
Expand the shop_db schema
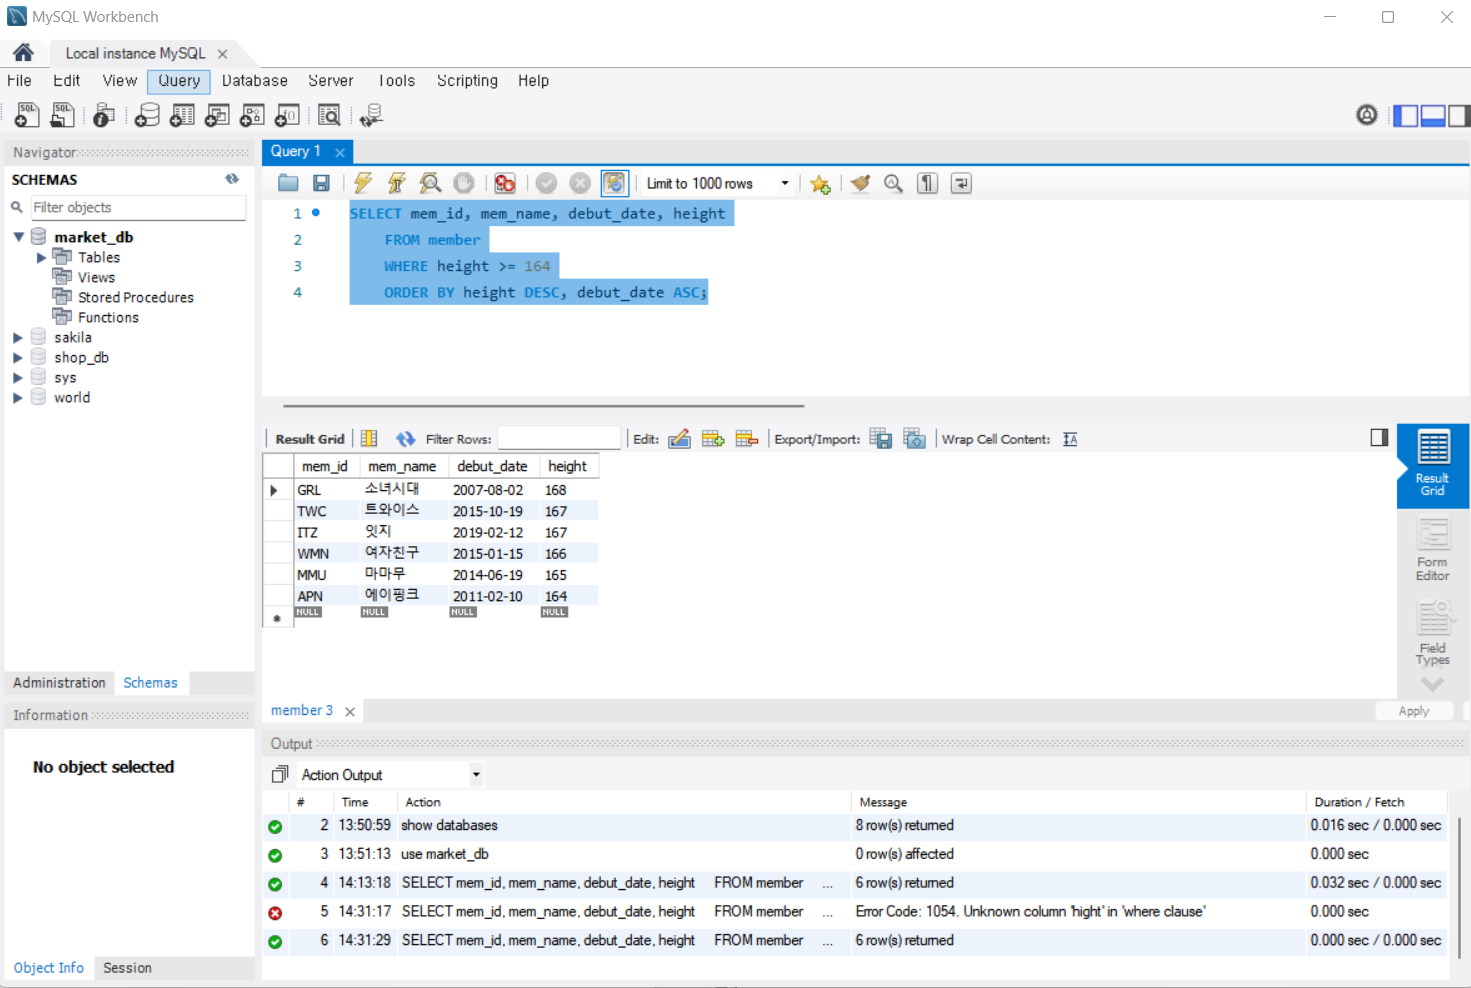click(18, 357)
